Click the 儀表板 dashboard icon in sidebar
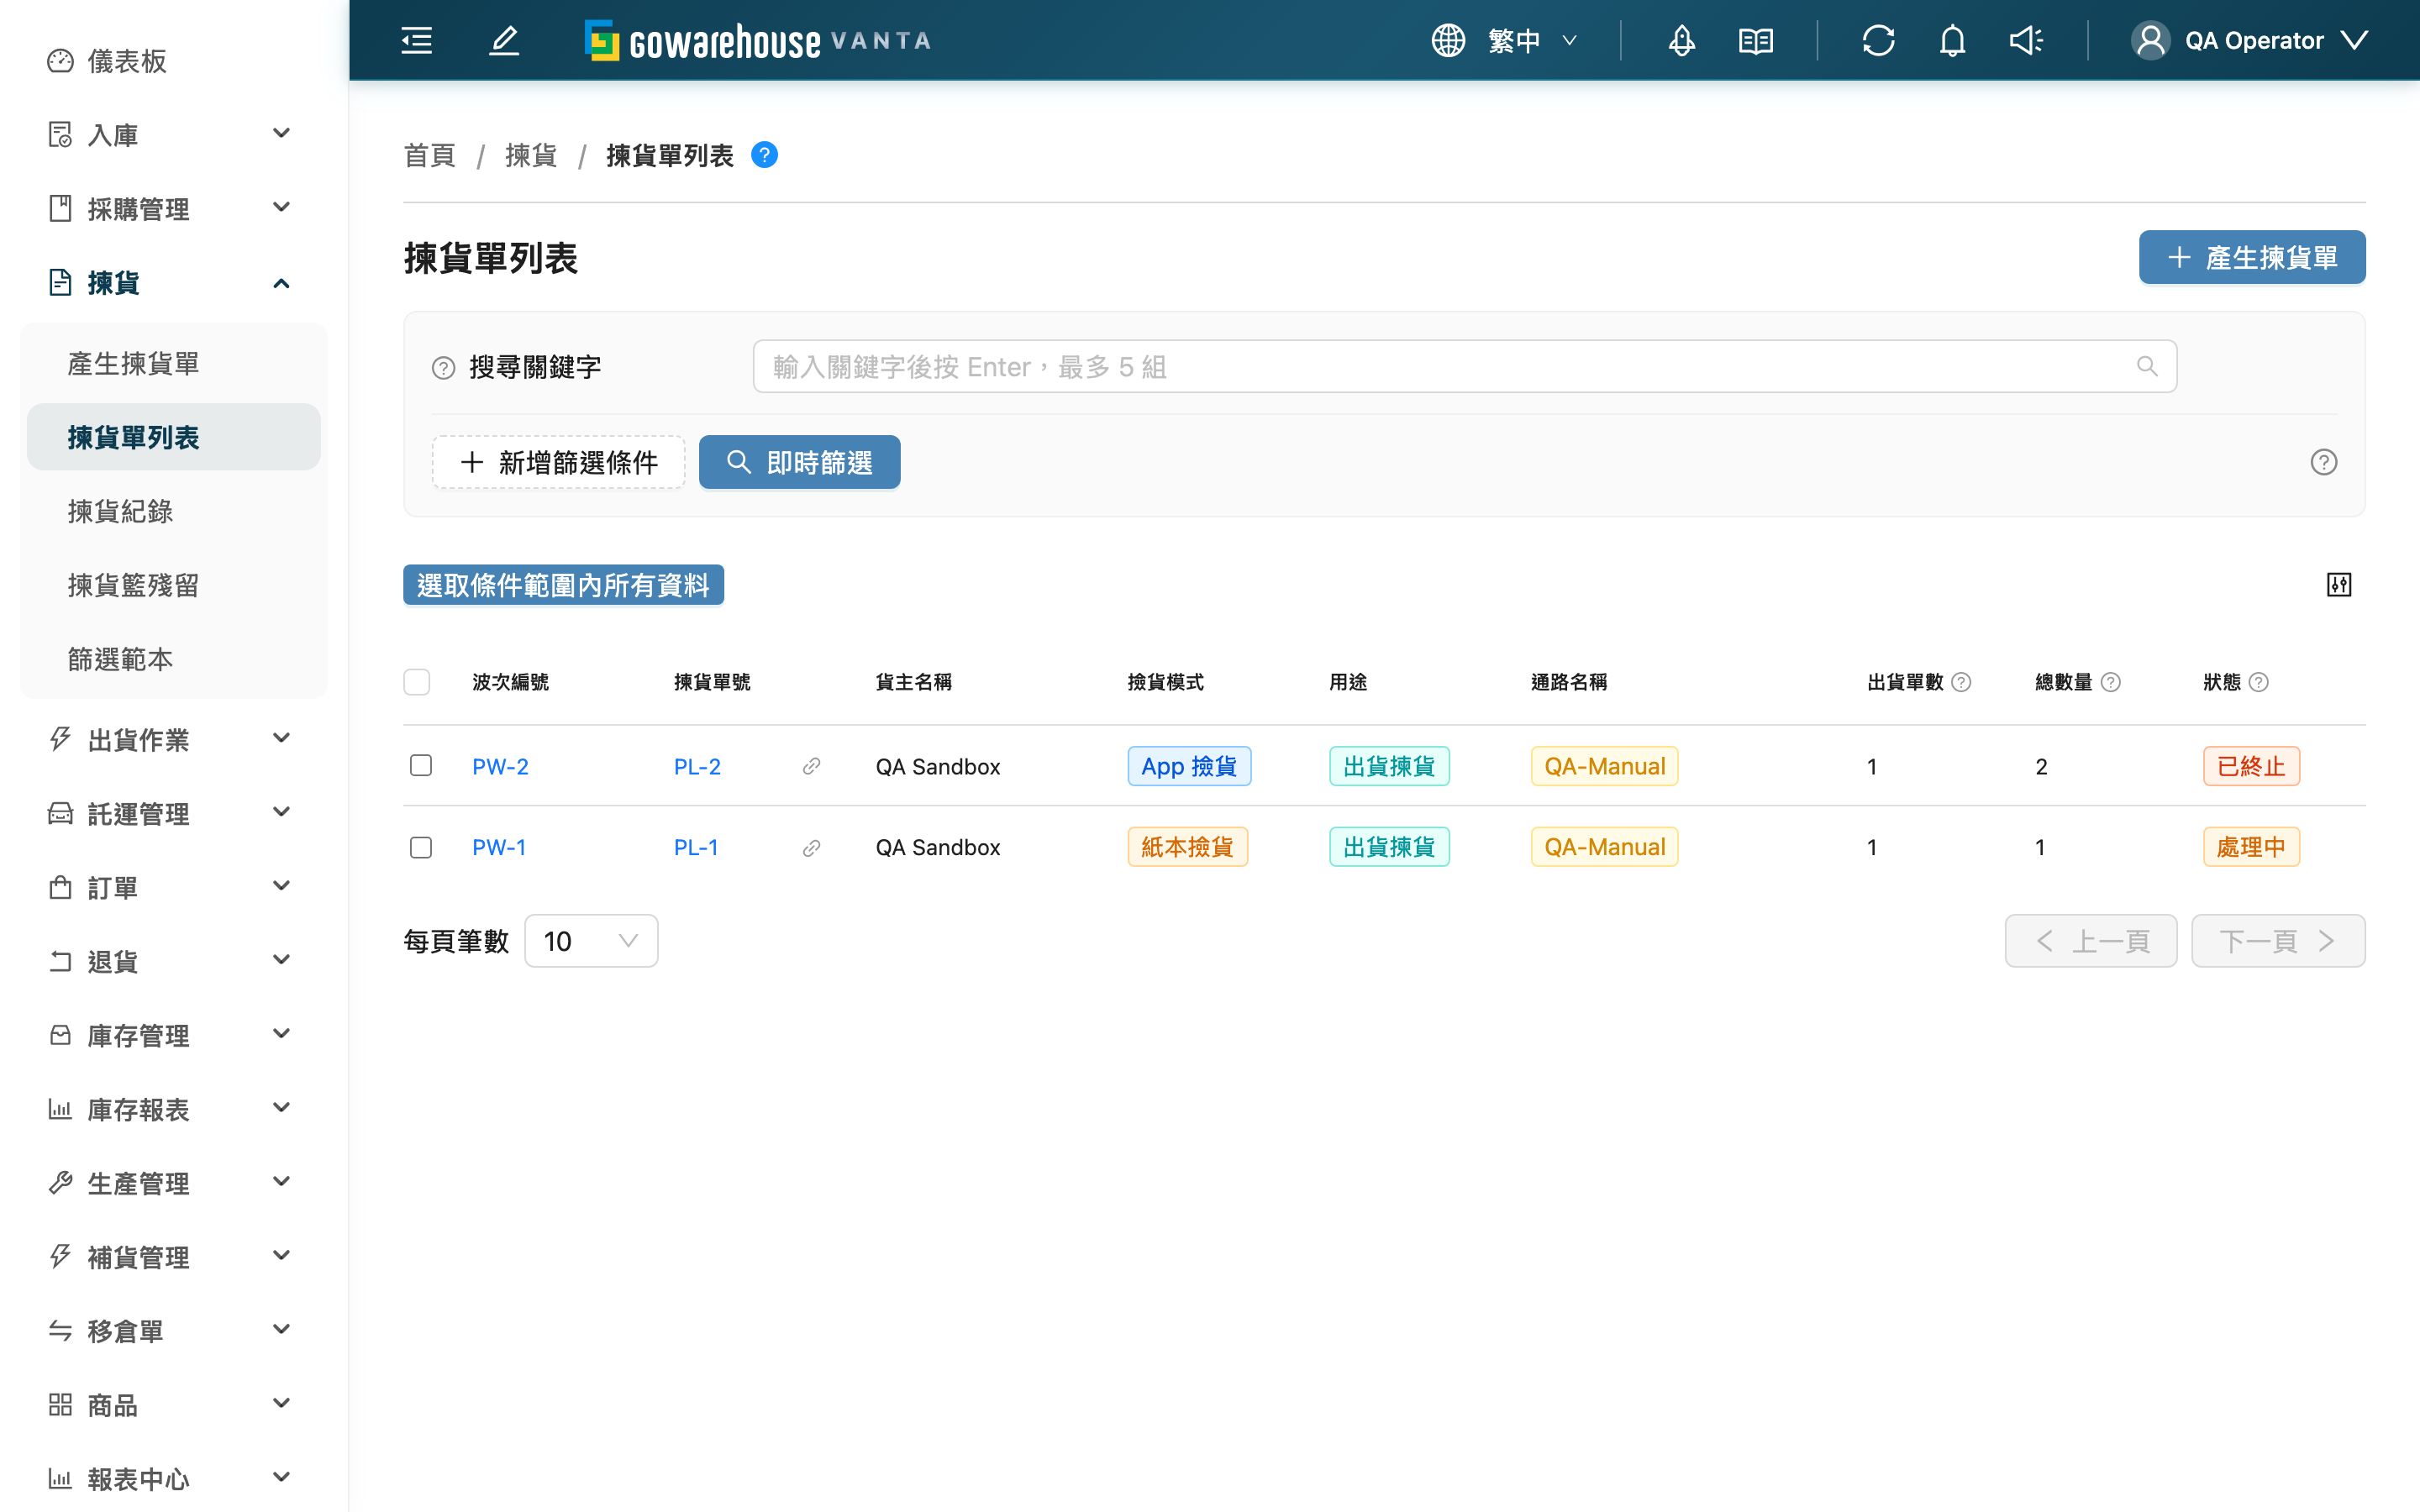 [60, 61]
